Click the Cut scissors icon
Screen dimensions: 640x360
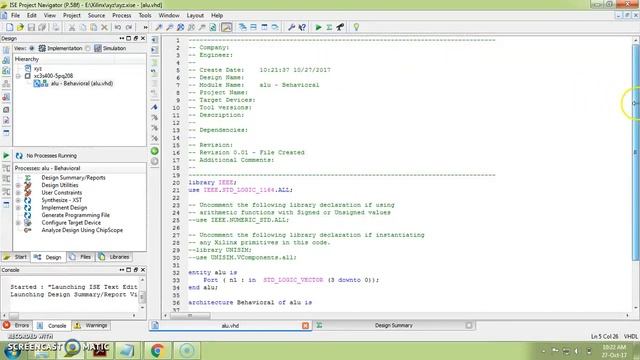point(71,27)
